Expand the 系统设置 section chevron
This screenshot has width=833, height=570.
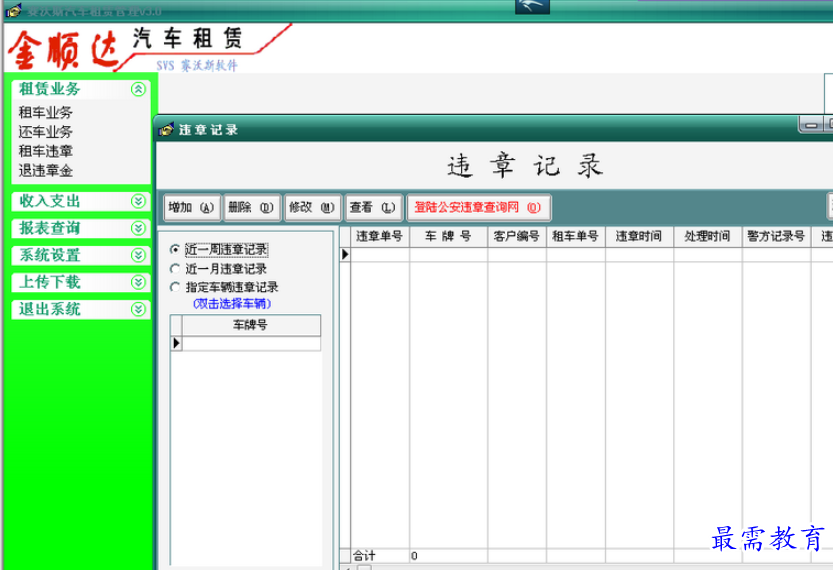coord(138,255)
